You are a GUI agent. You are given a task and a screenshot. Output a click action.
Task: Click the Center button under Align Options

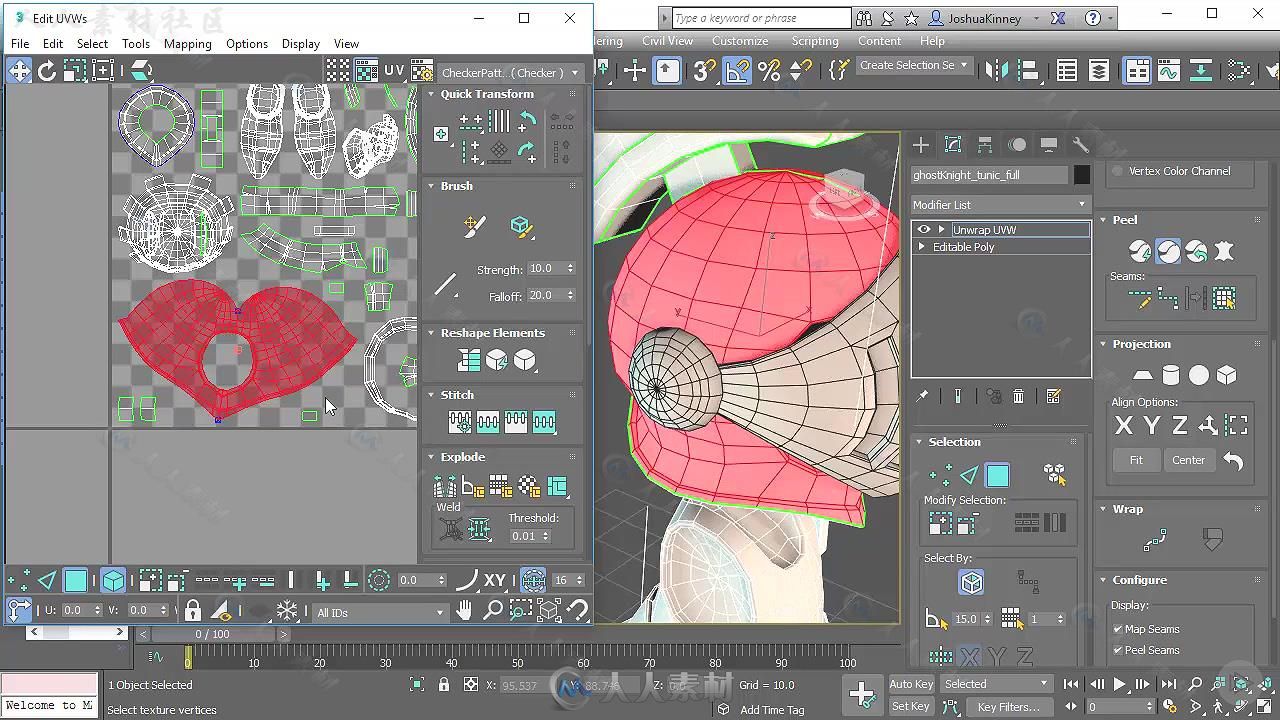tap(1188, 460)
